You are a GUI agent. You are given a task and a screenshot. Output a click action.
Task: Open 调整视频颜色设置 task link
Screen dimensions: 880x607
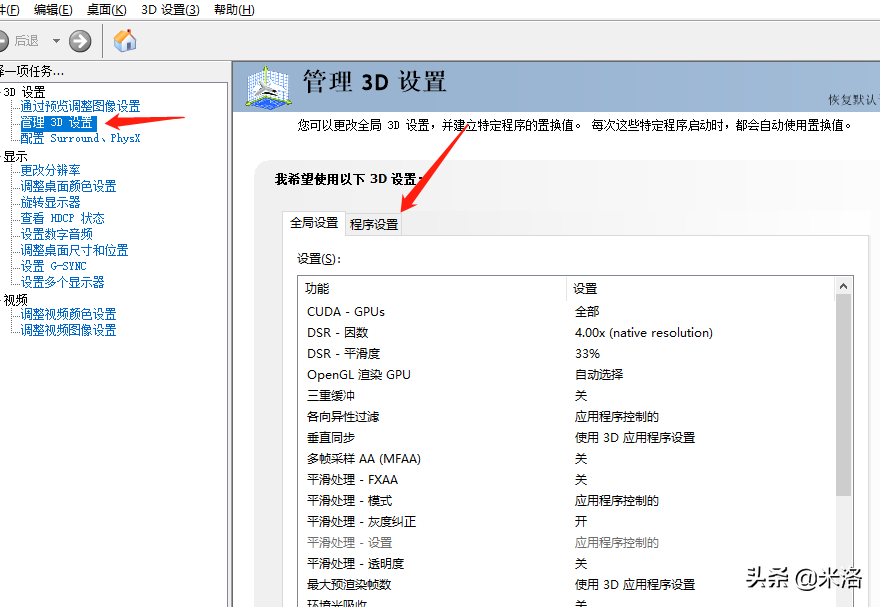(x=68, y=314)
